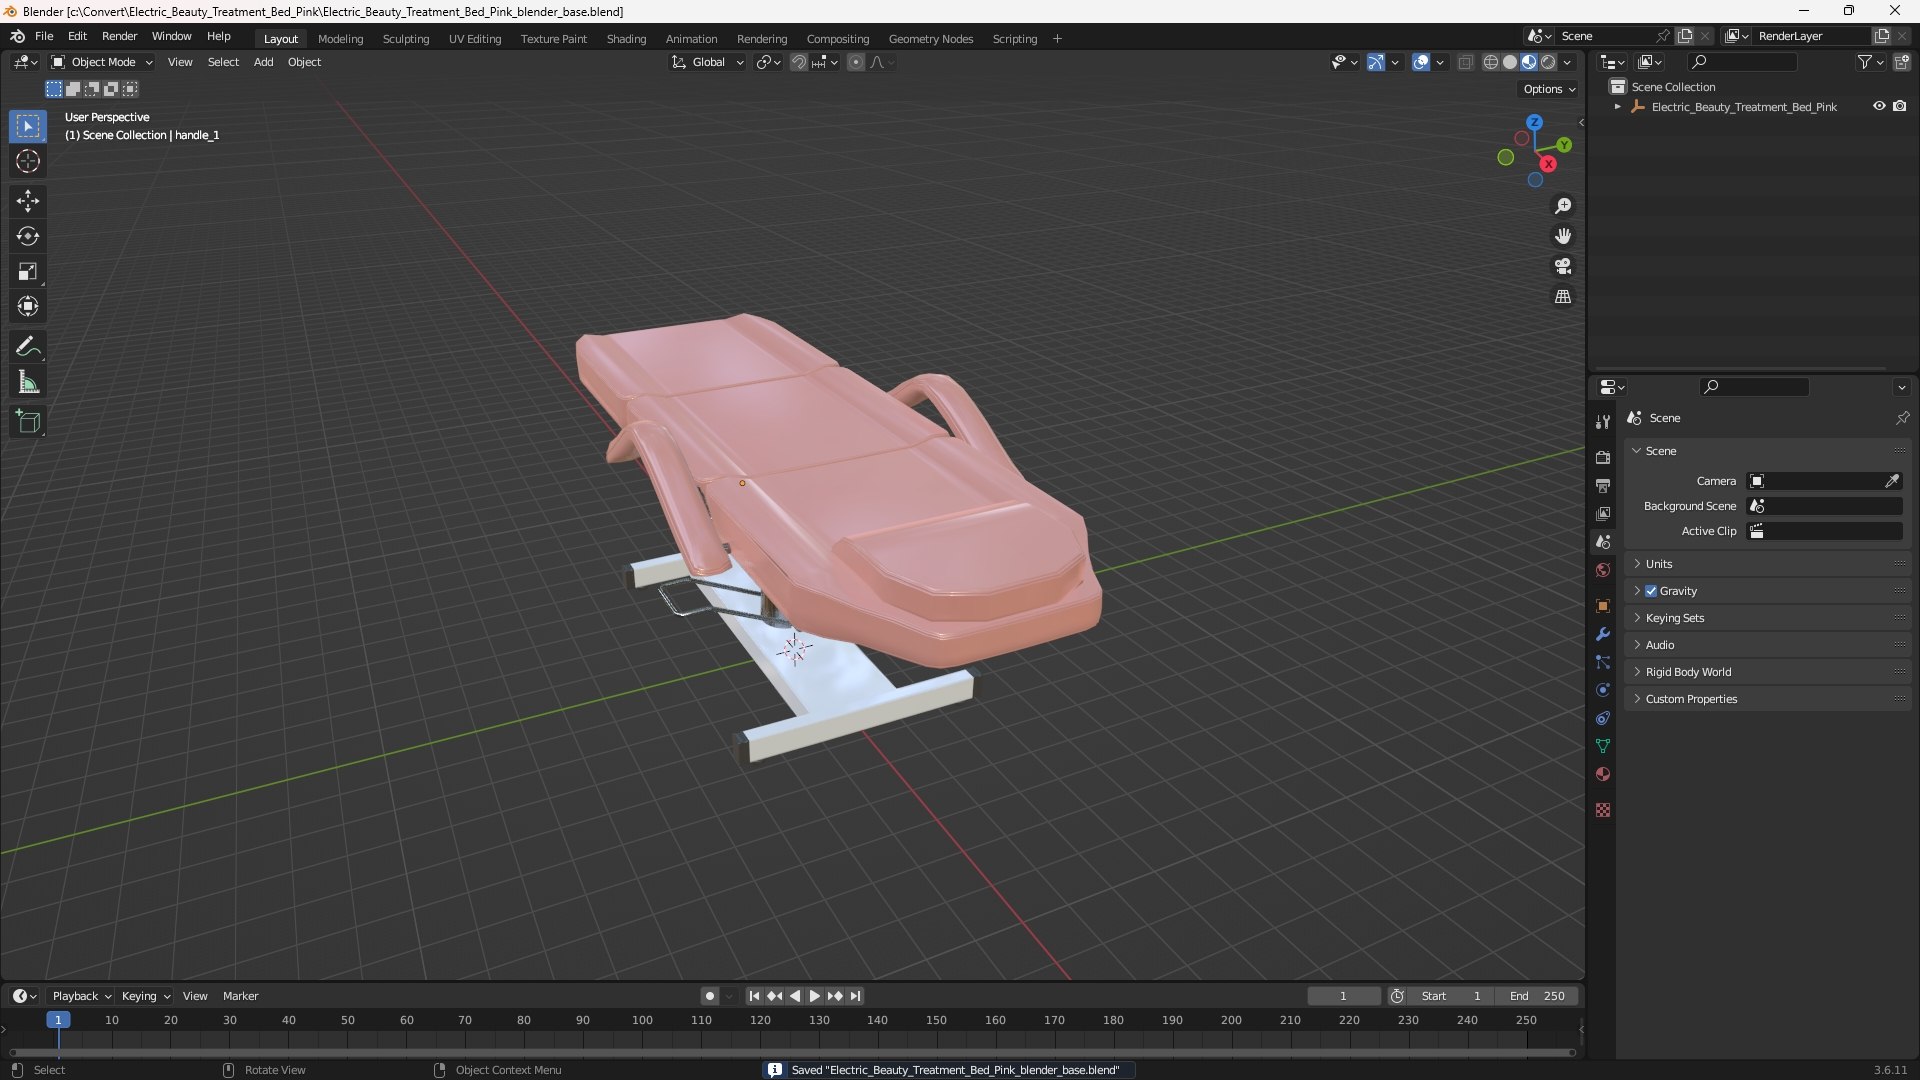This screenshot has height=1080, width=1920.
Task: Click the Options button in viewport
Action: click(x=1549, y=89)
